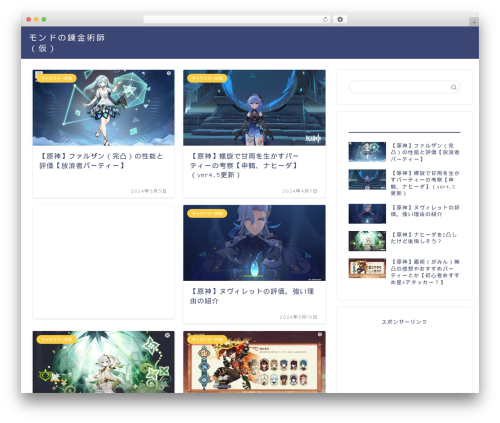Screen dimensions: 500x423
Task: Click the category badge on the ファルザン card
Action: point(57,78)
